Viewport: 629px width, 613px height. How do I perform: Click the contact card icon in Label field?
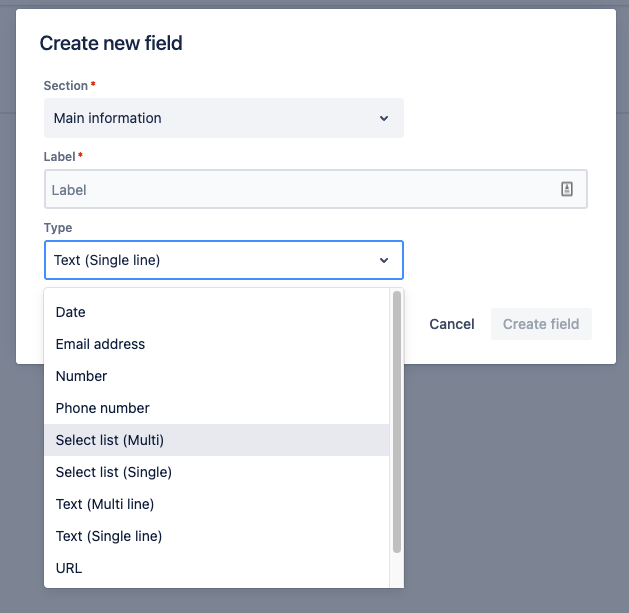coord(567,189)
